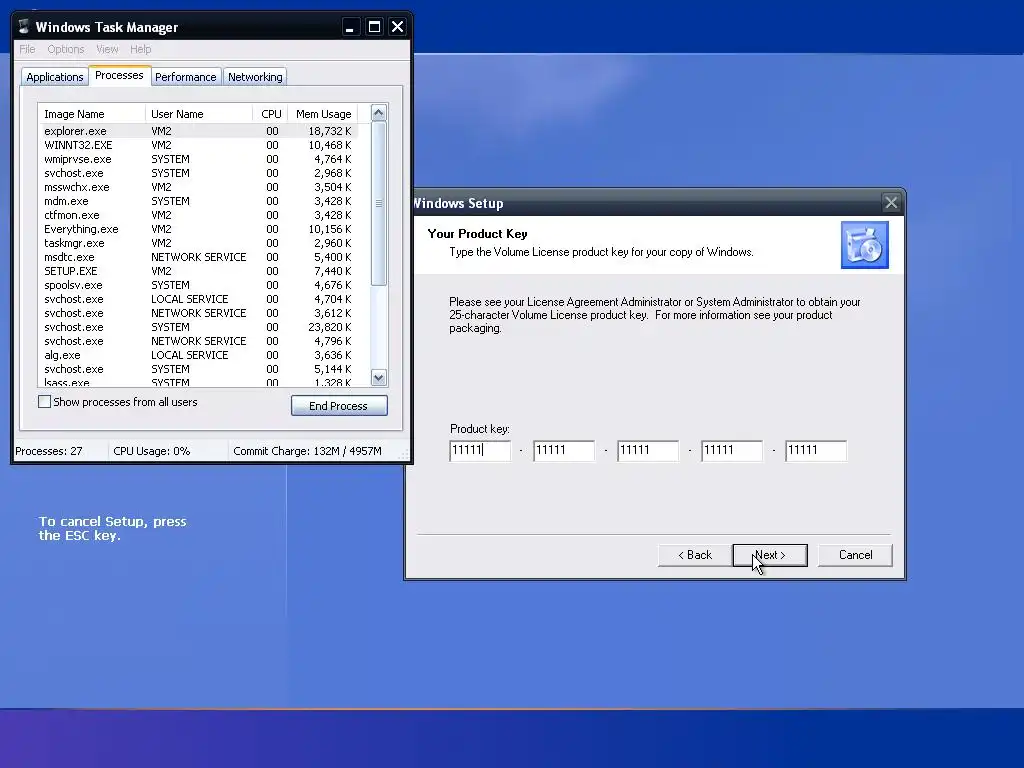The width and height of the screenshot is (1024, 768).
Task: Click the Back button in Windows Setup
Action: [x=695, y=555]
